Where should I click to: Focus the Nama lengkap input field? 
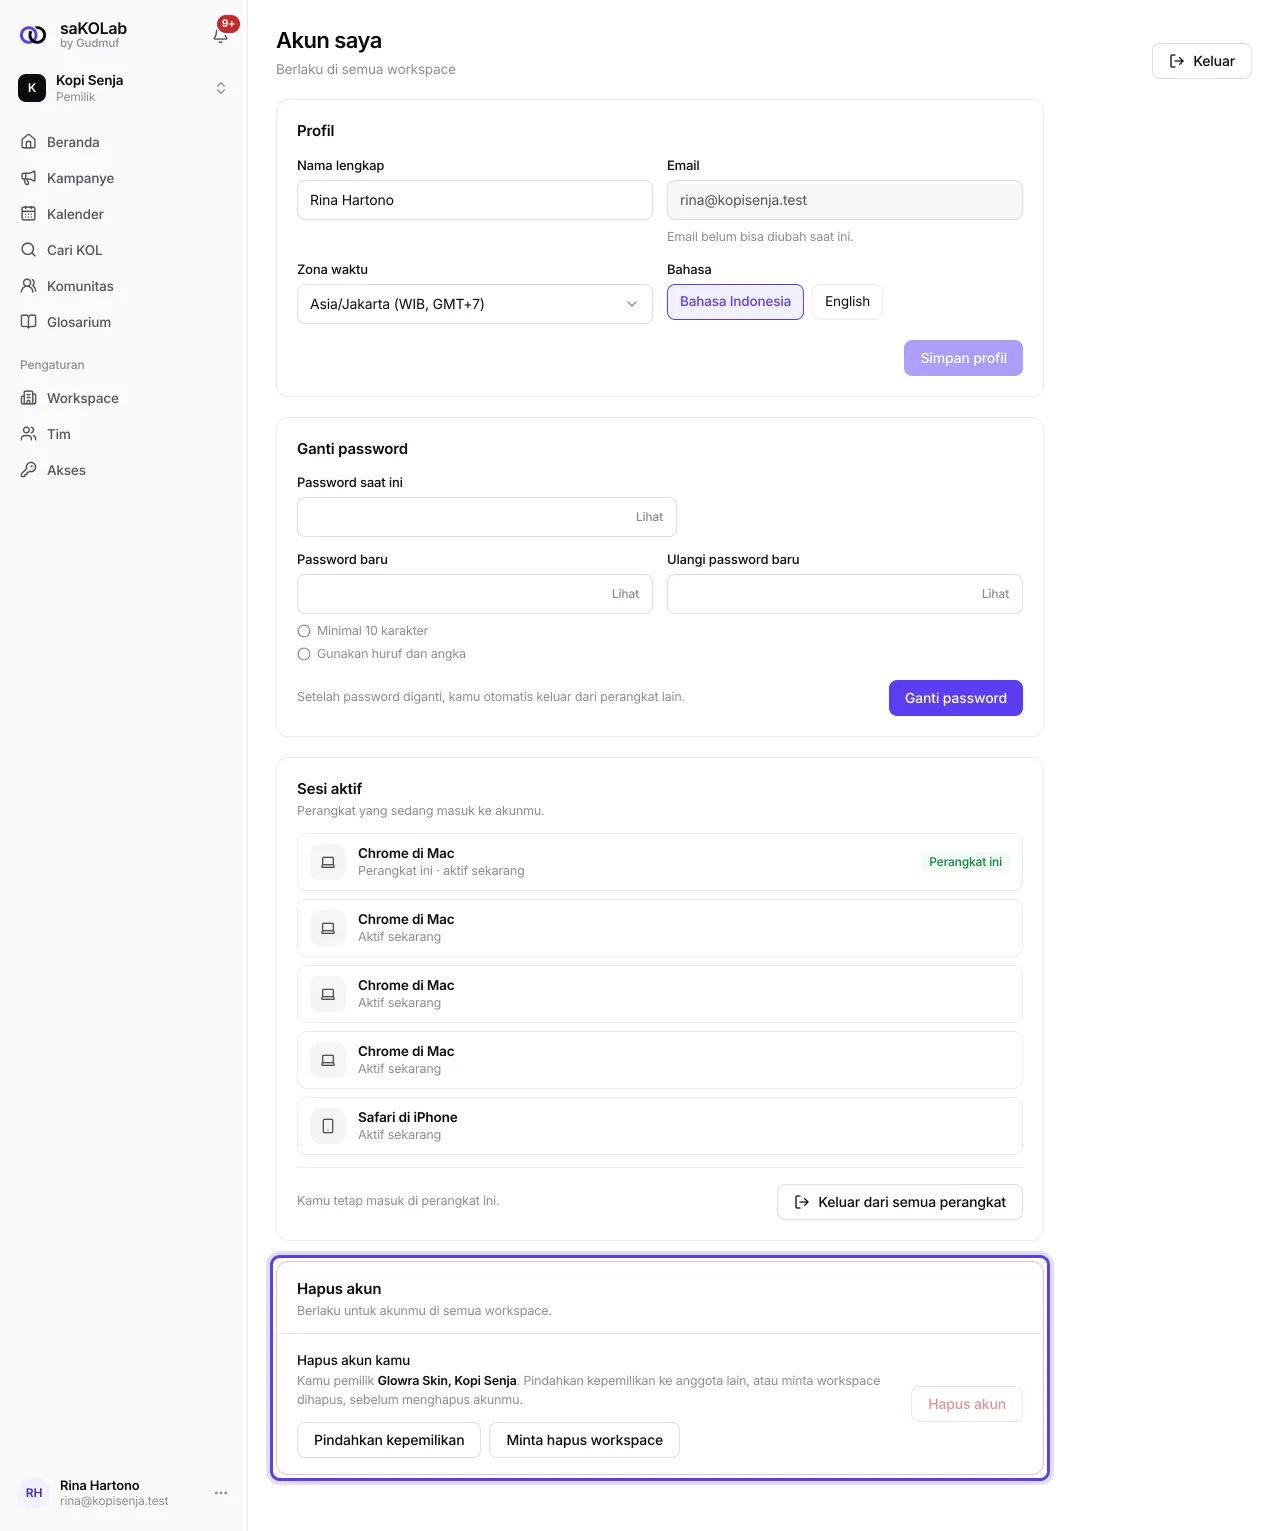475,200
